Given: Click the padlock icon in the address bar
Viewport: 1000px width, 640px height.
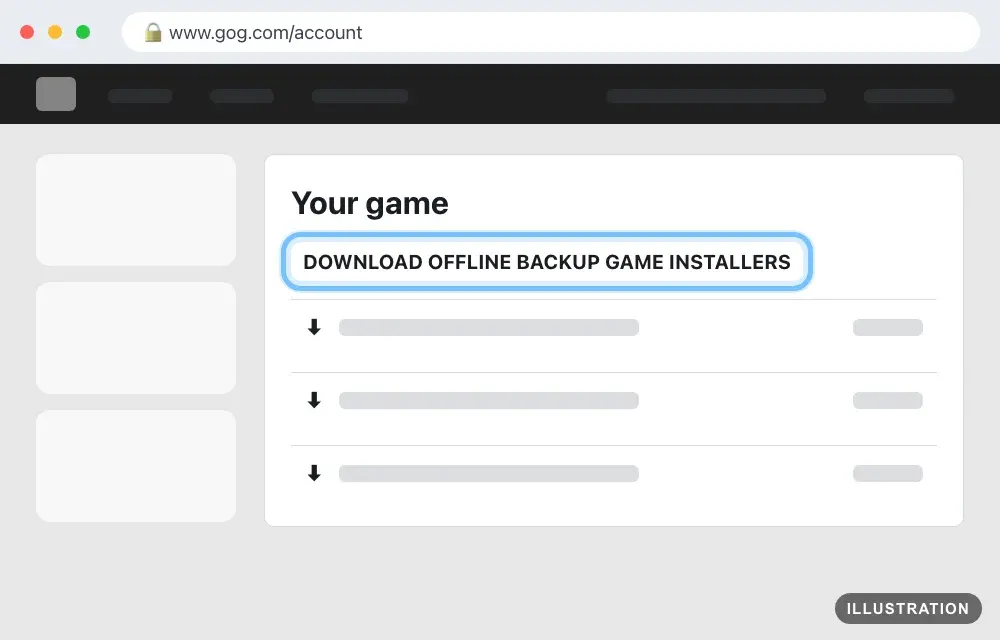Looking at the screenshot, I should click(x=152, y=32).
